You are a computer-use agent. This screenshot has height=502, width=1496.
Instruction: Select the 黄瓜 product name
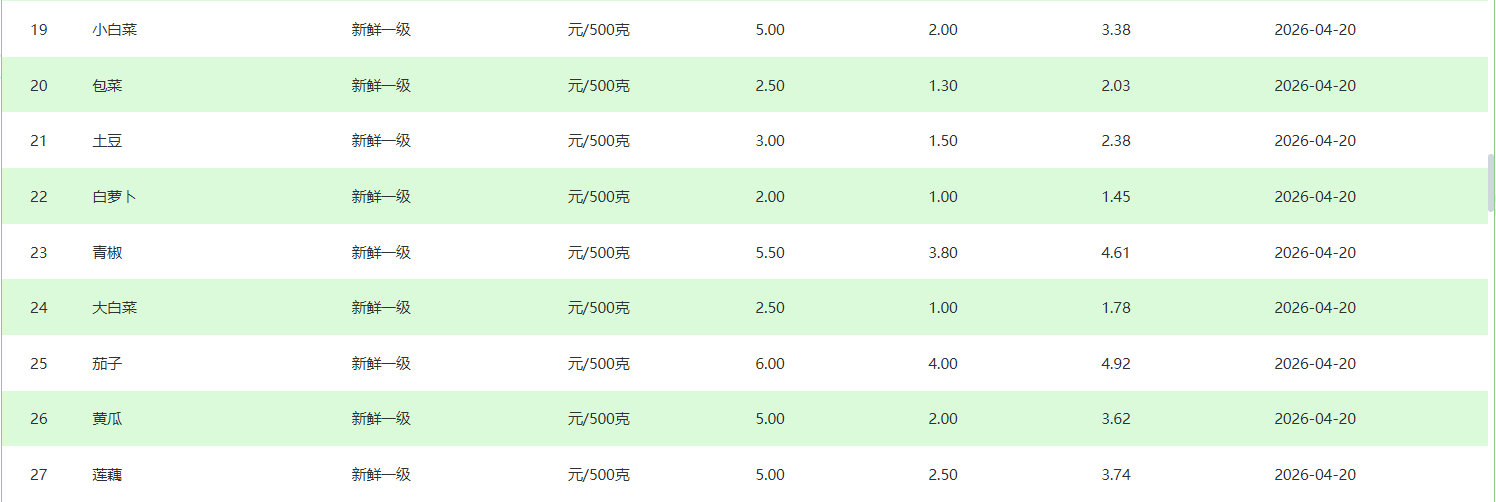click(x=107, y=419)
